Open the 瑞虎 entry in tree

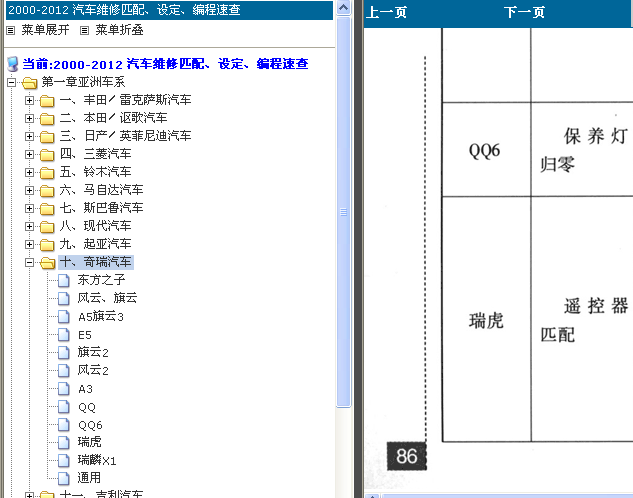tap(89, 442)
